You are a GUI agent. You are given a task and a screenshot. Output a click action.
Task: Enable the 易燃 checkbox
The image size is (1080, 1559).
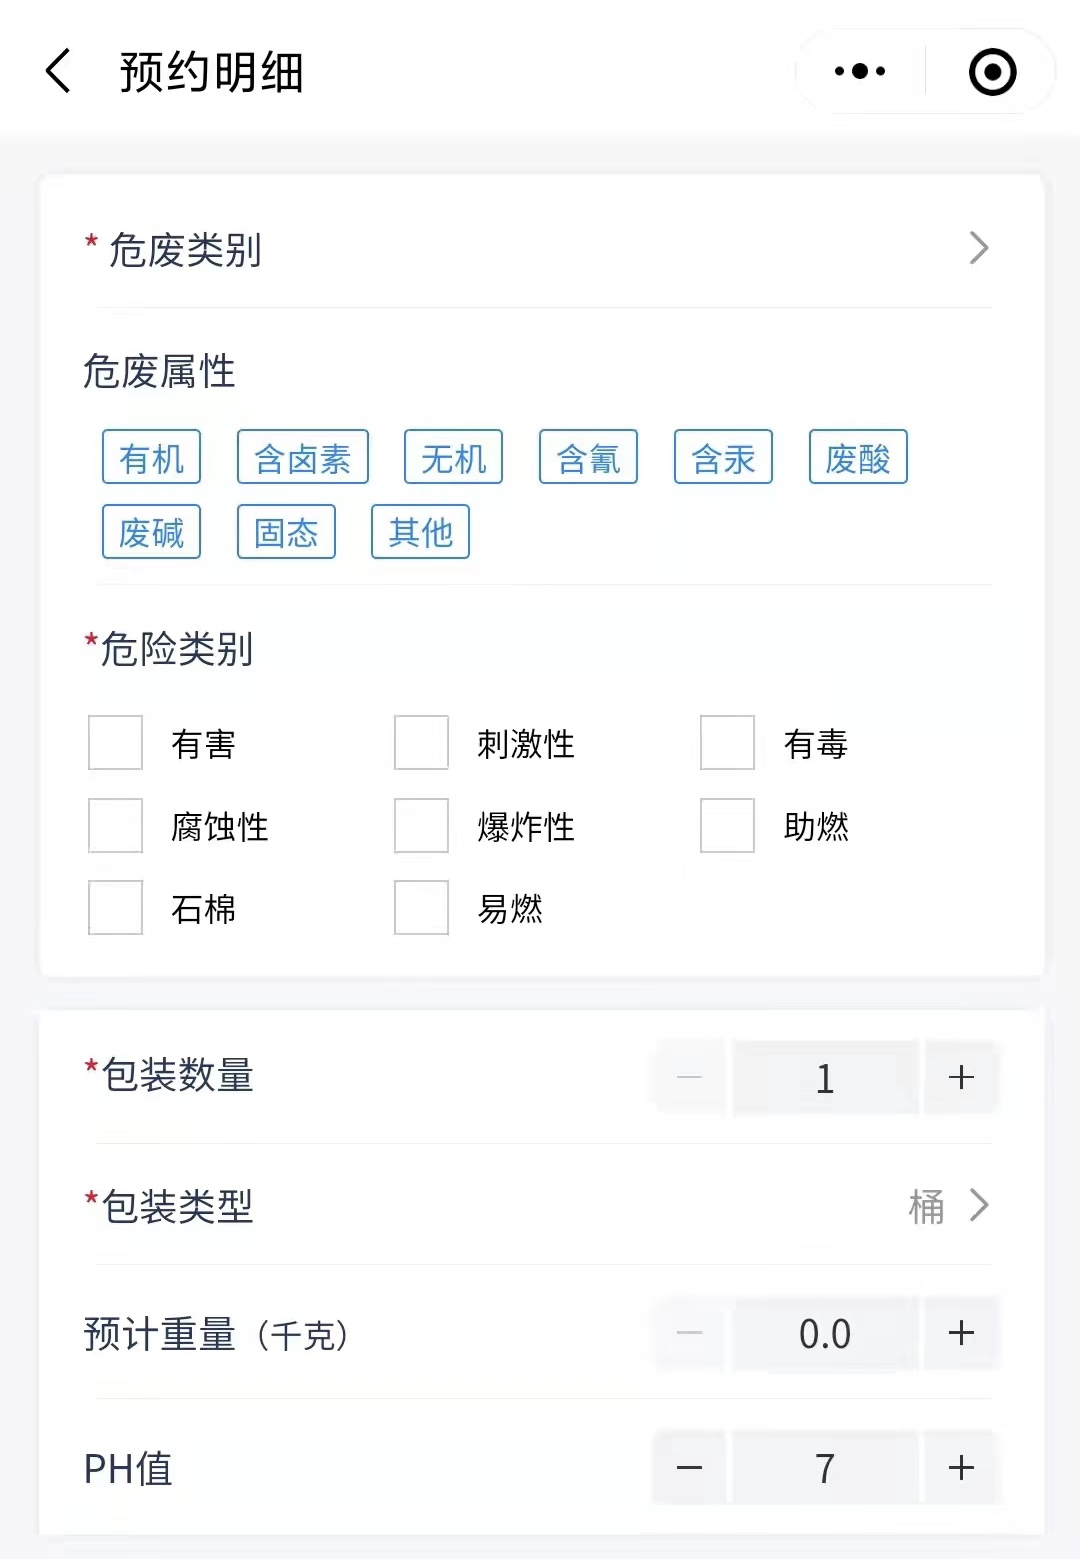(421, 908)
